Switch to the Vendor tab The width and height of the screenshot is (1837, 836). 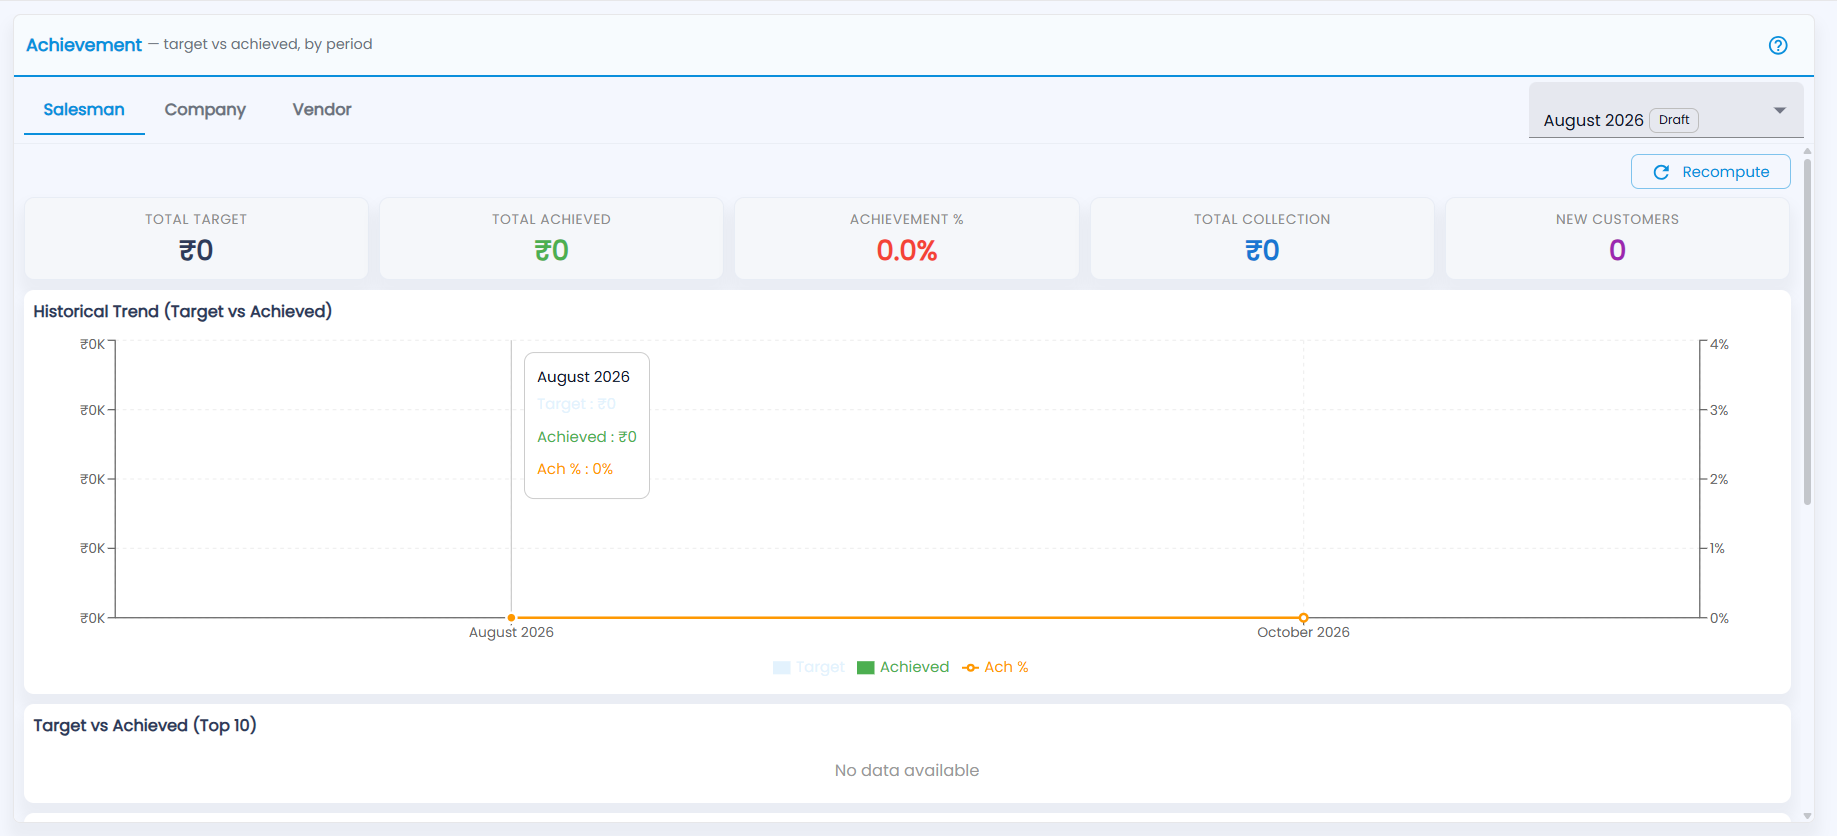pos(322,110)
